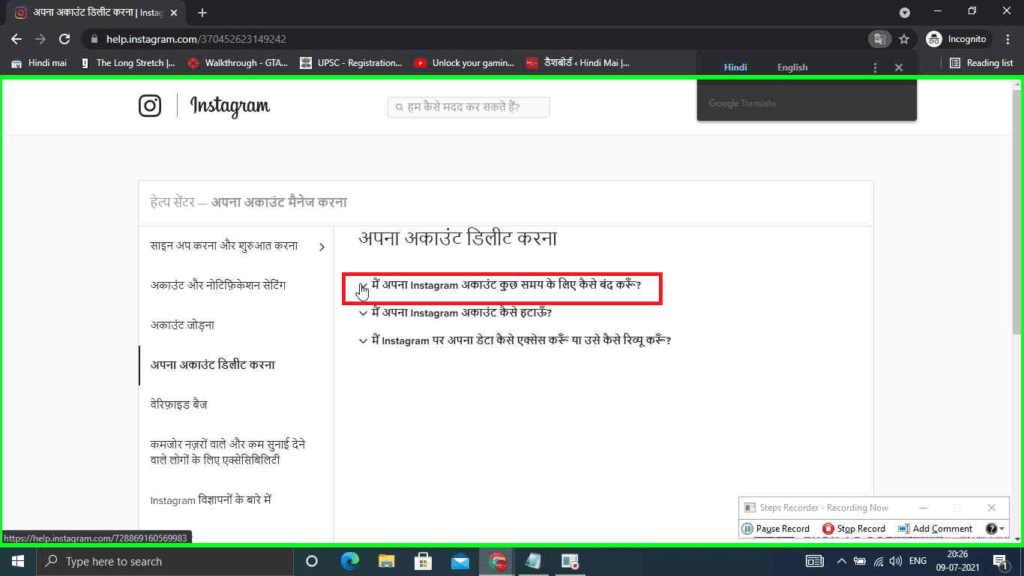Open accessibility (एक्सेसिबिलिटी) sidebar item
1024x576 pixels.
click(x=228, y=452)
